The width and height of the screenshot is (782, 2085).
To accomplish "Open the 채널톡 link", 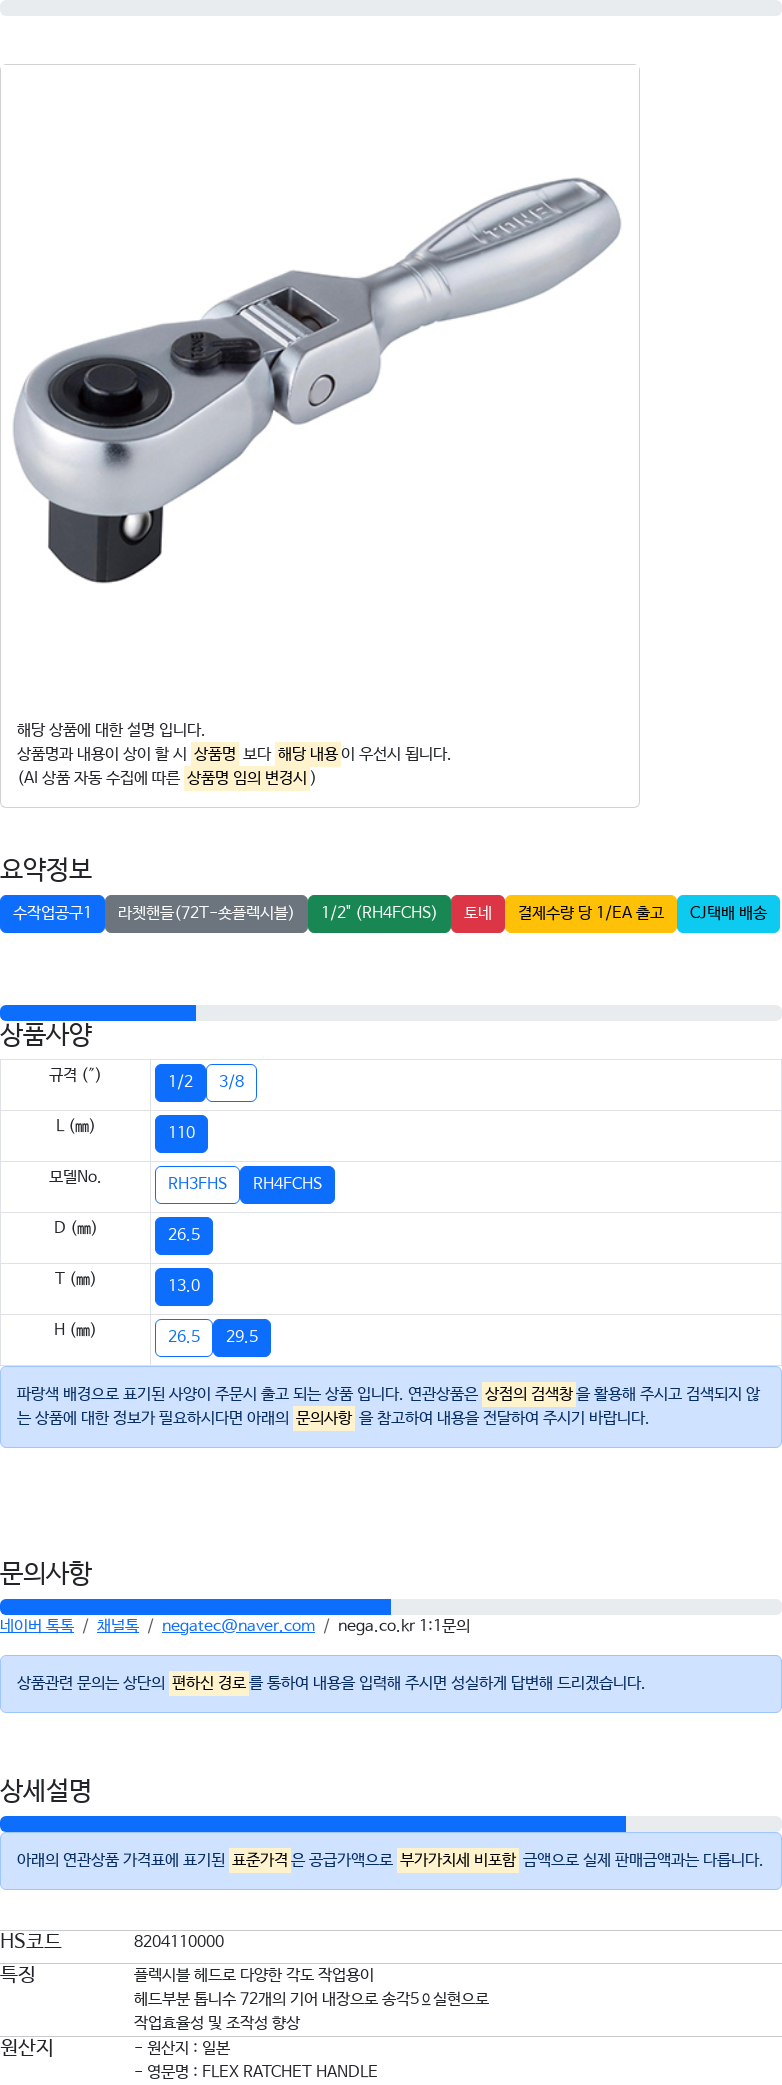I will (x=118, y=1626).
